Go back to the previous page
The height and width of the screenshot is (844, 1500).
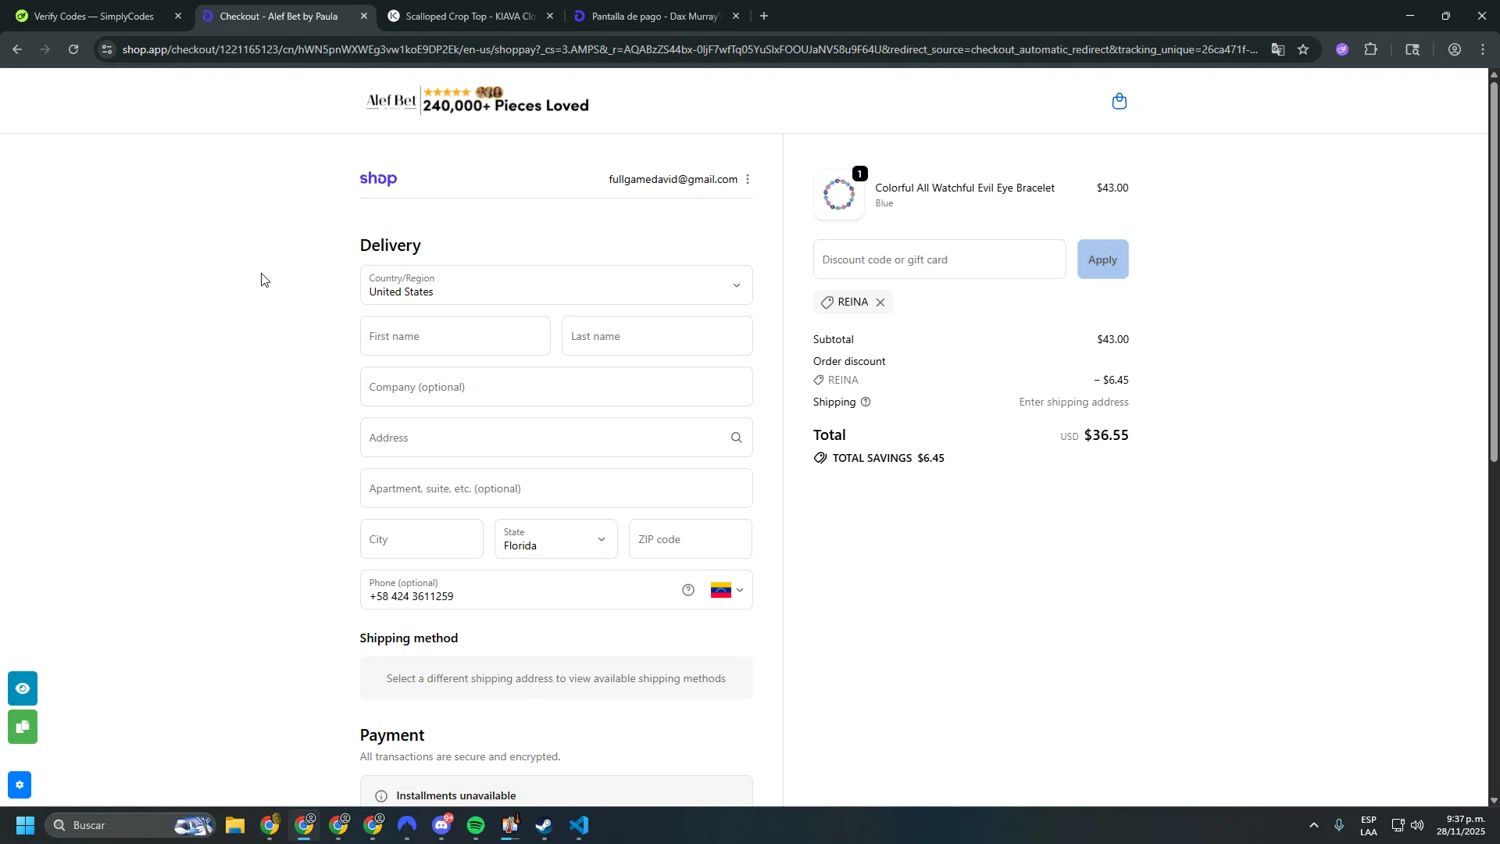coord(17,49)
